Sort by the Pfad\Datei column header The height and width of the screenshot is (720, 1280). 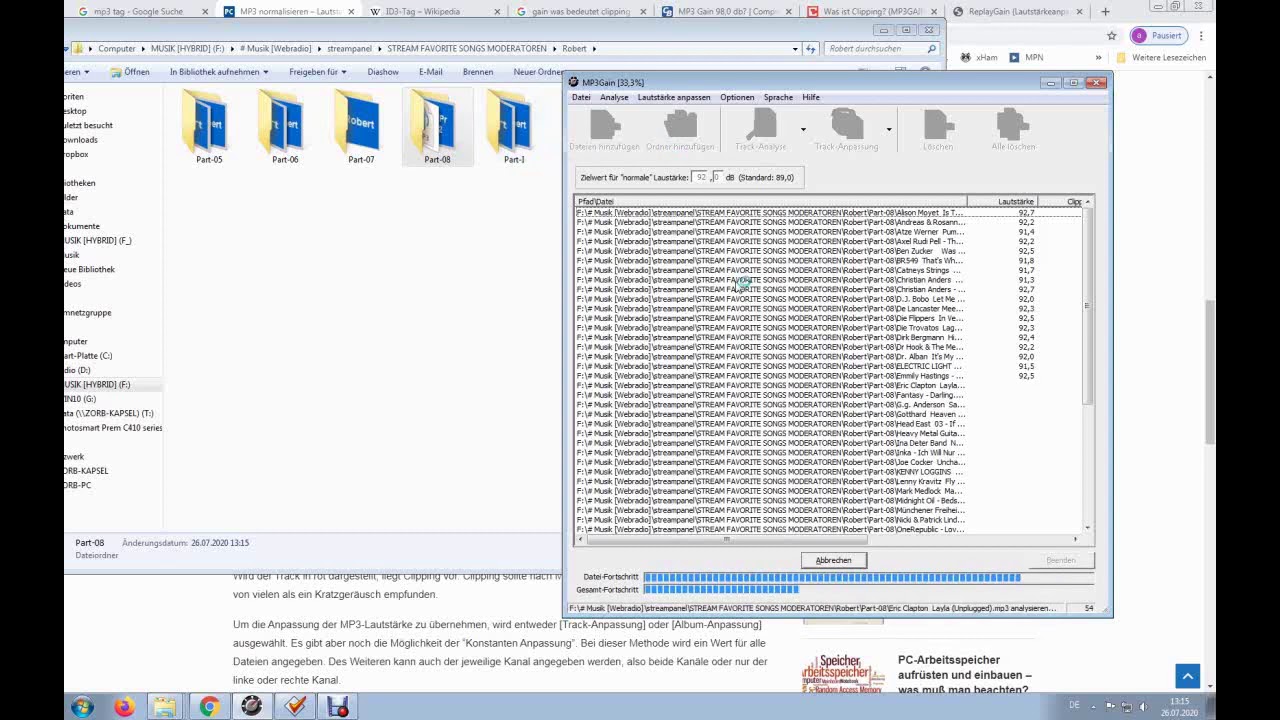[770, 202]
